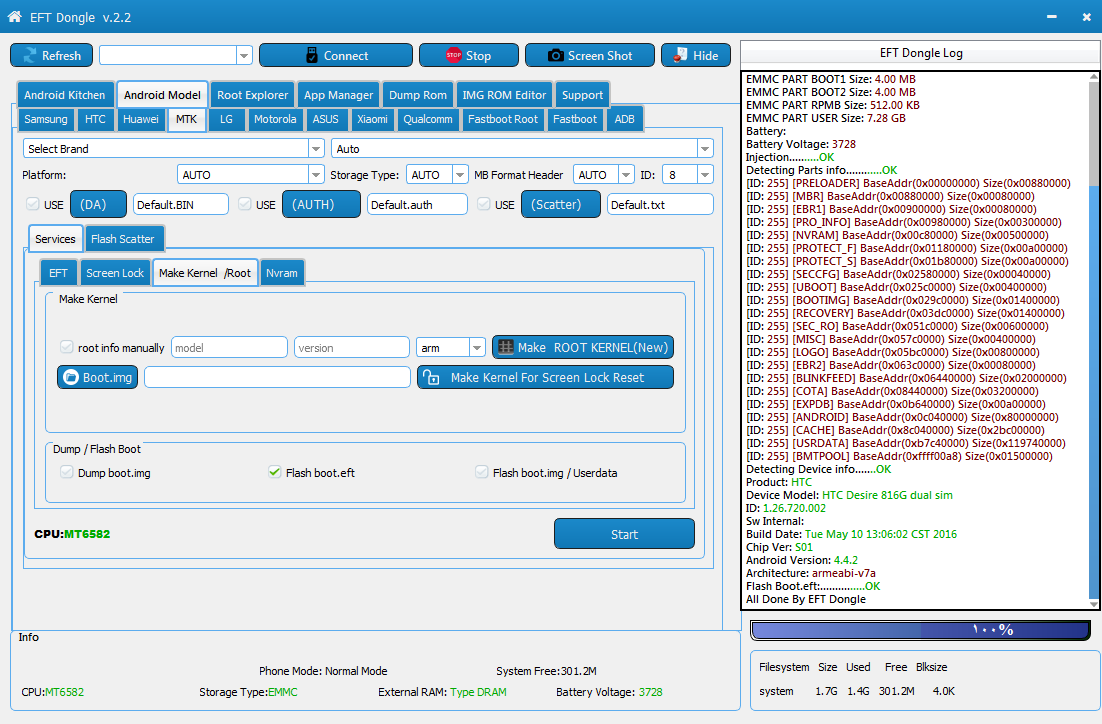Select the Qualcomm brand tab
This screenshot has width=1102, height=724.
(427, 119)
